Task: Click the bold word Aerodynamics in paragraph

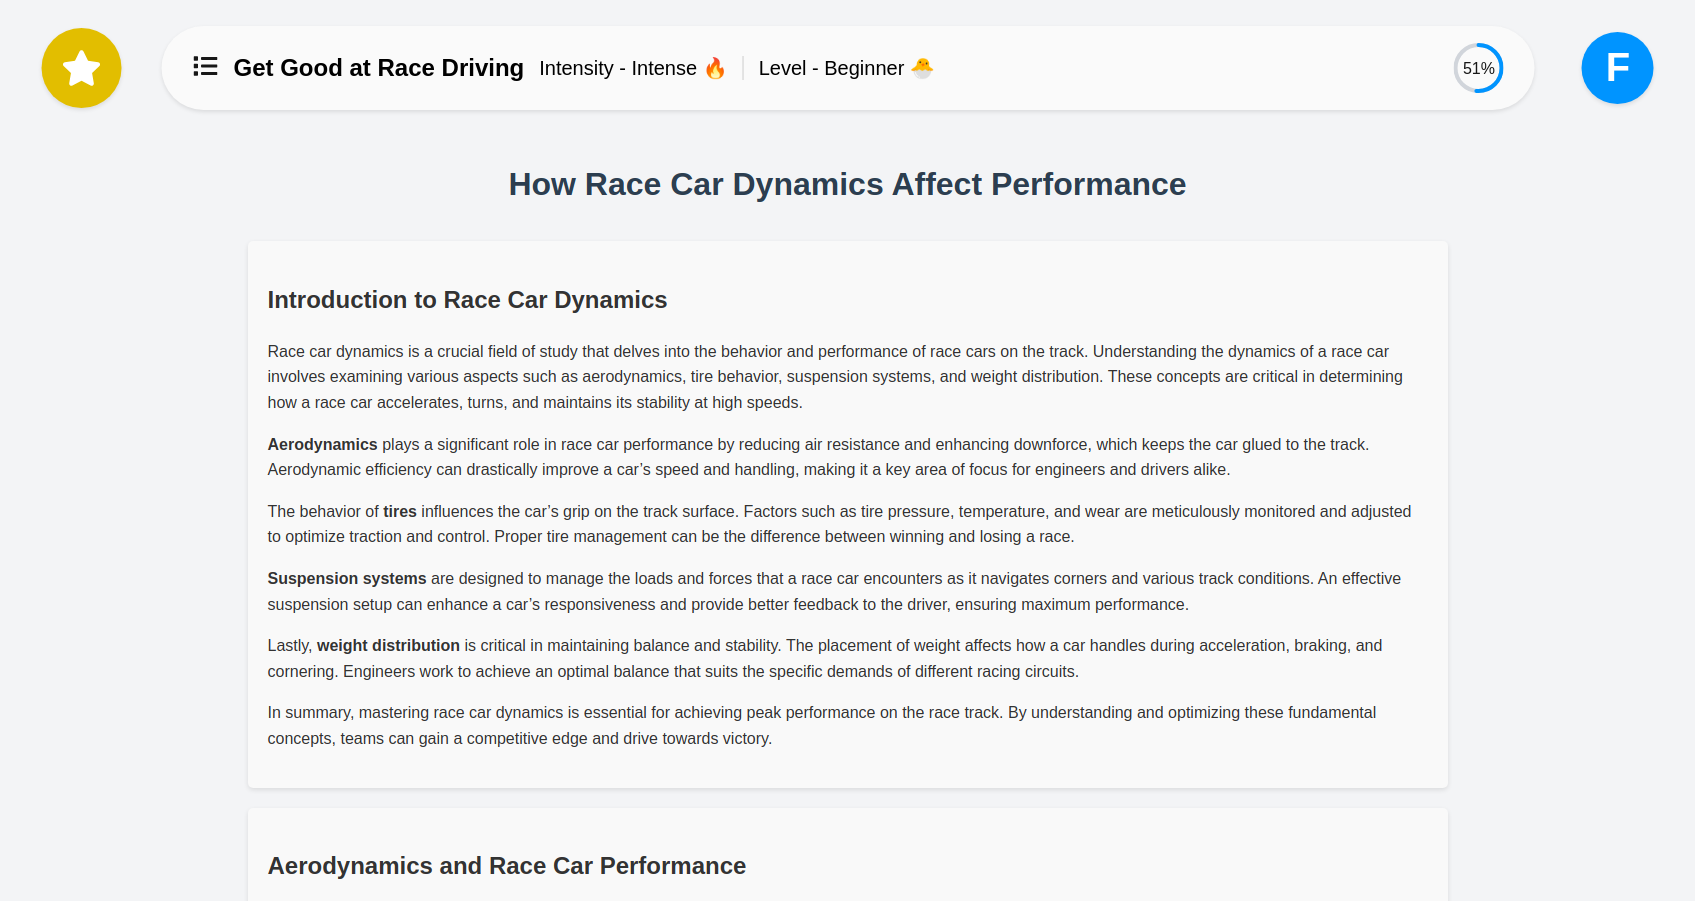Action: click(322, 444)
